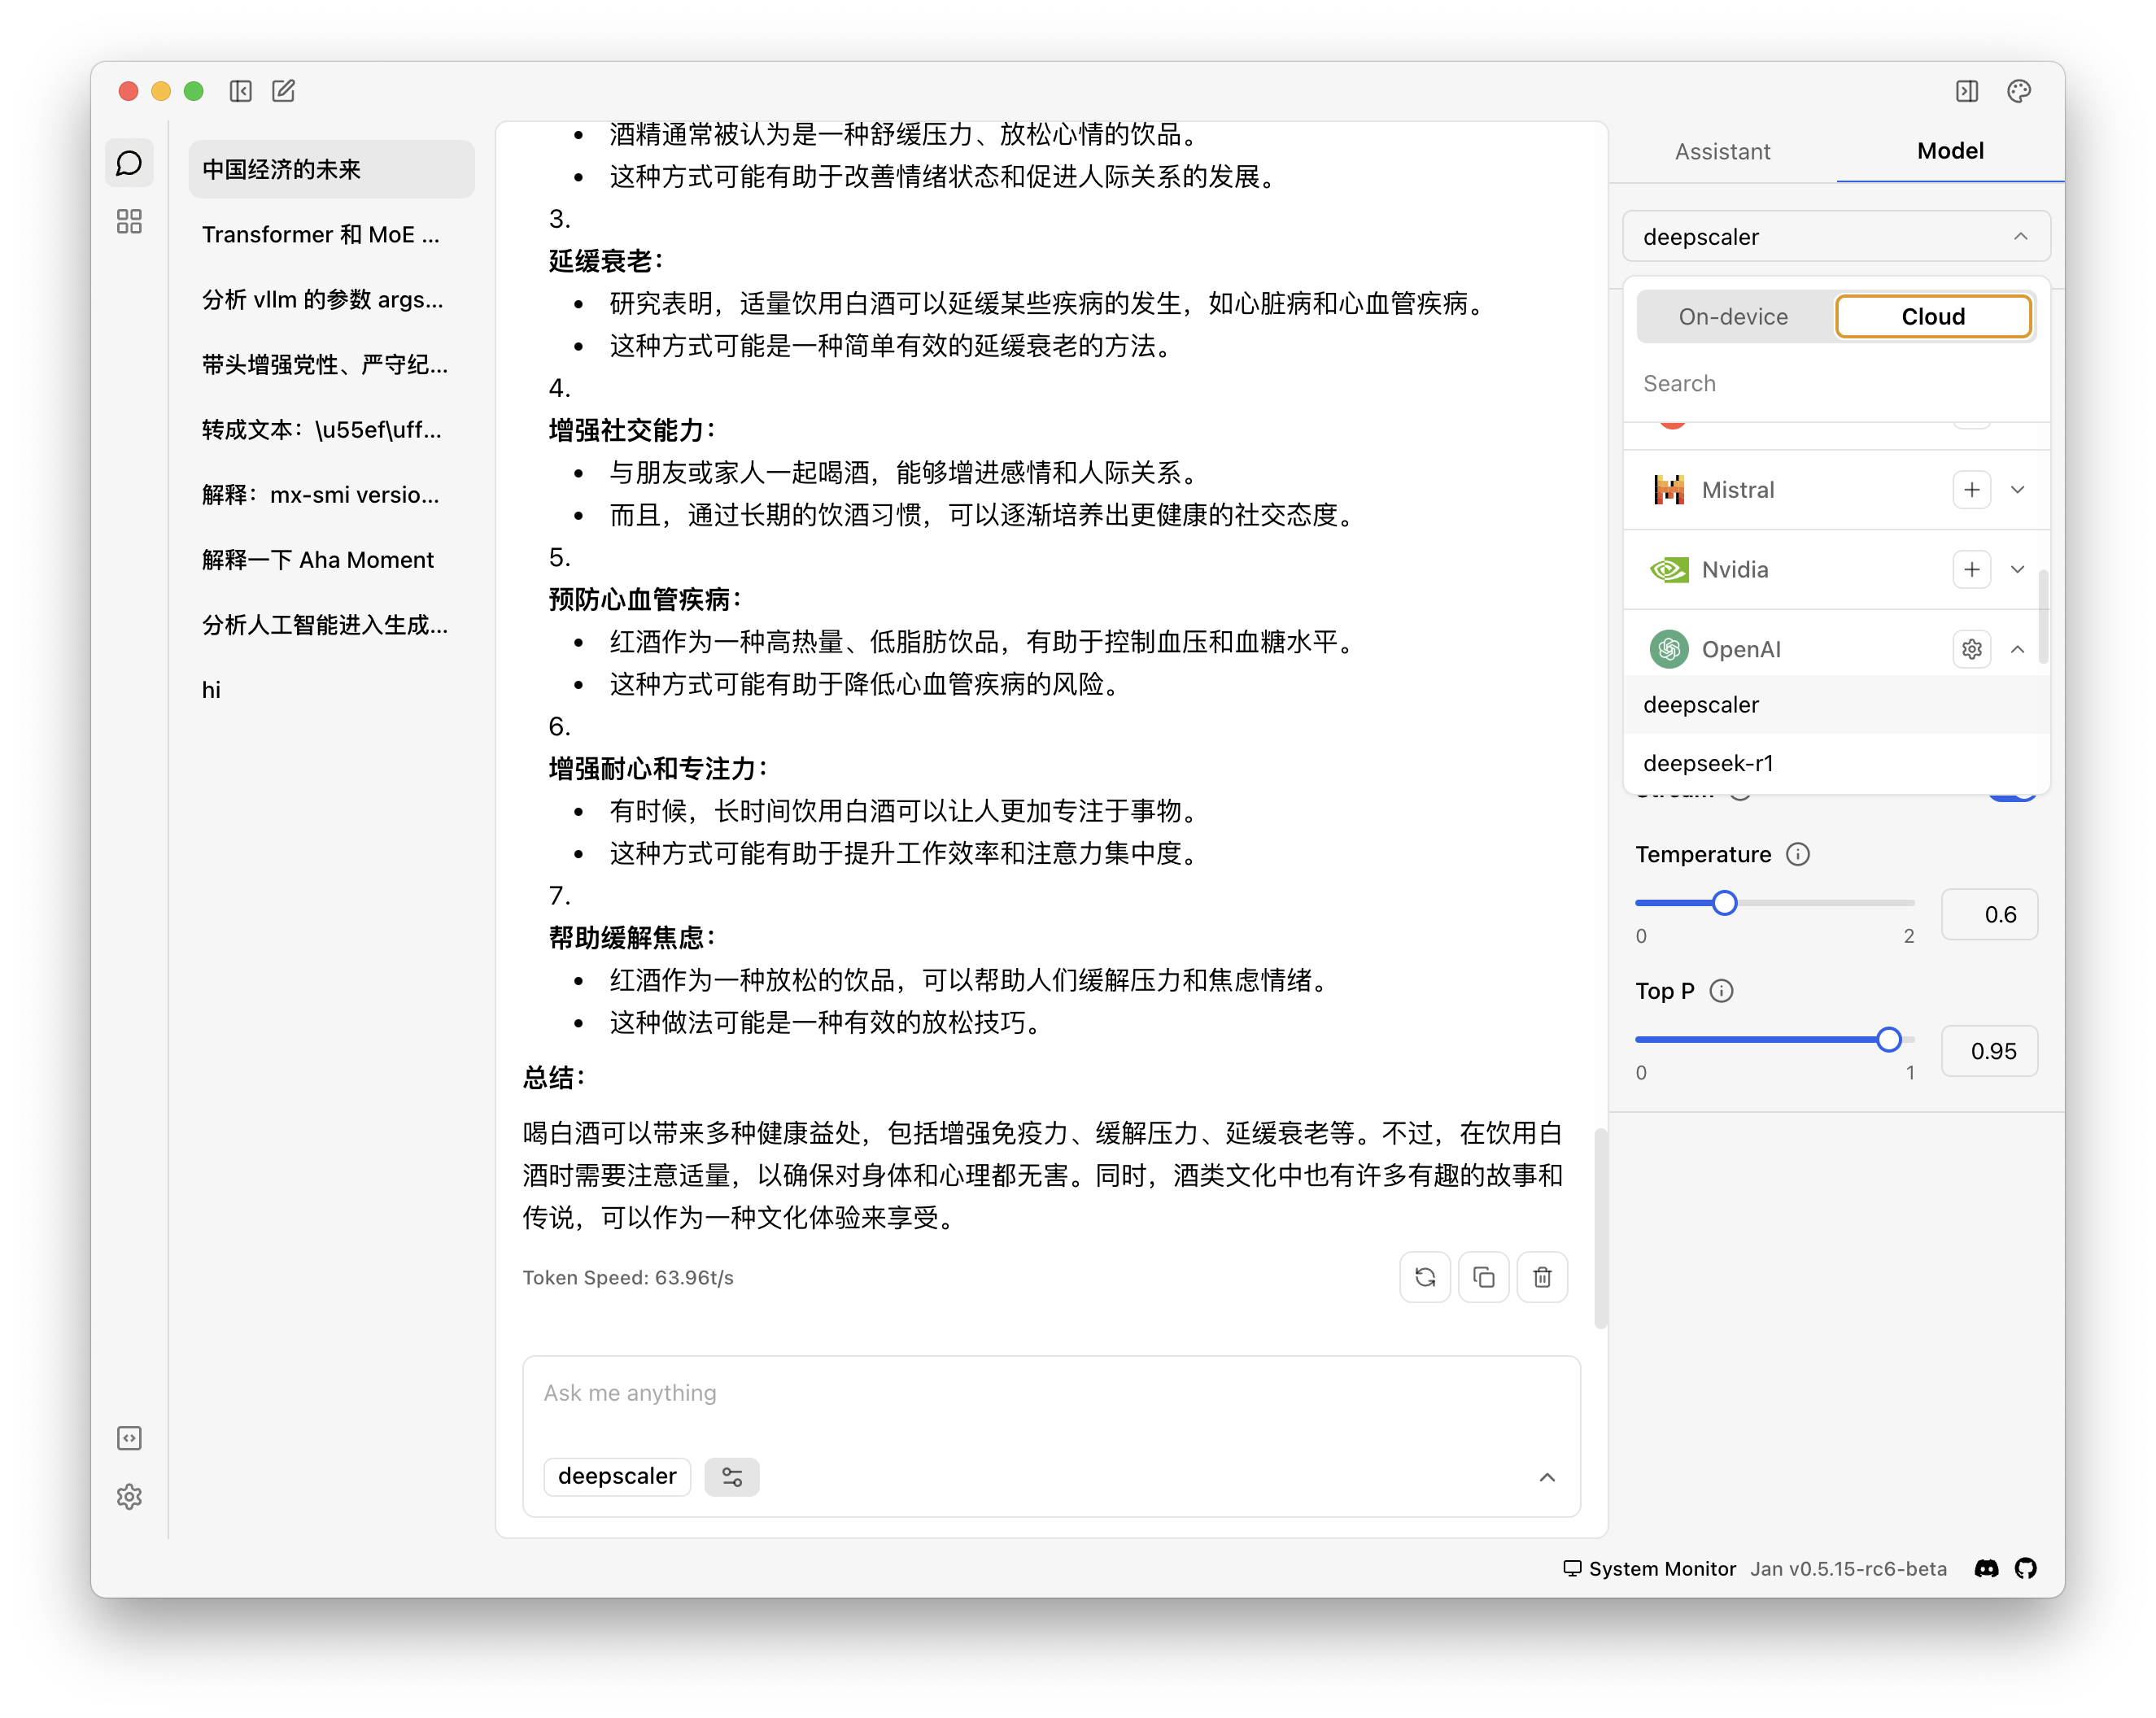
Task: Click the Temperature slider handle
Action: coord(1724,903)
